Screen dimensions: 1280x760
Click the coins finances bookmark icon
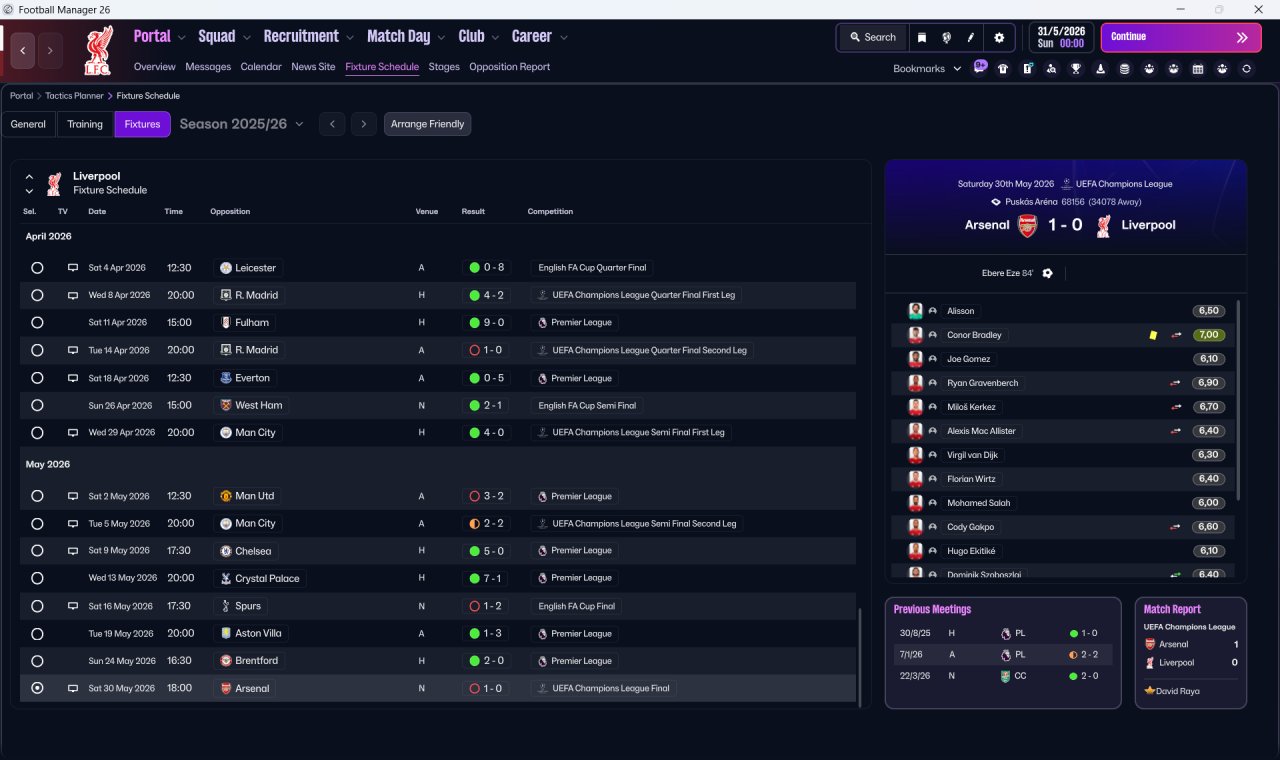(1124, 69)
